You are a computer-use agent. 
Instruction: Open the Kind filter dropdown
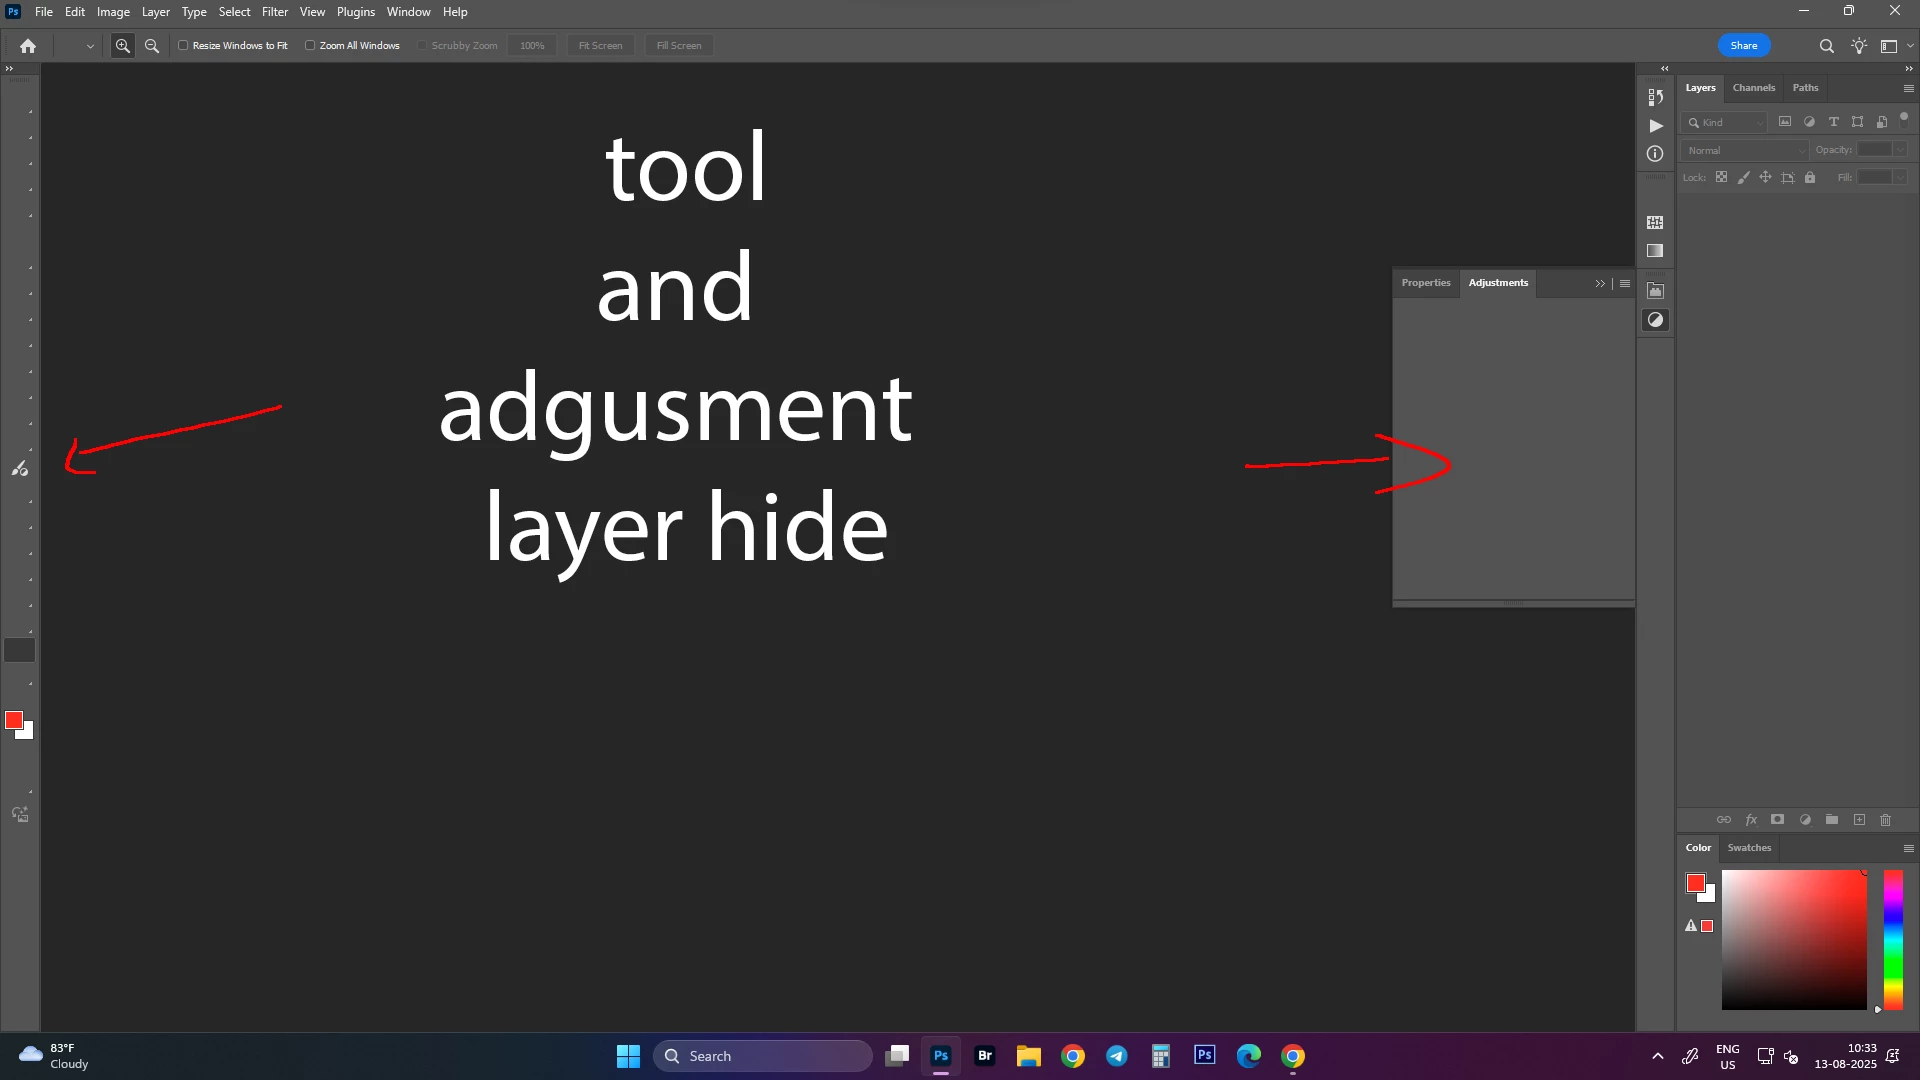pyautogui.click(x=1725, y=122)
